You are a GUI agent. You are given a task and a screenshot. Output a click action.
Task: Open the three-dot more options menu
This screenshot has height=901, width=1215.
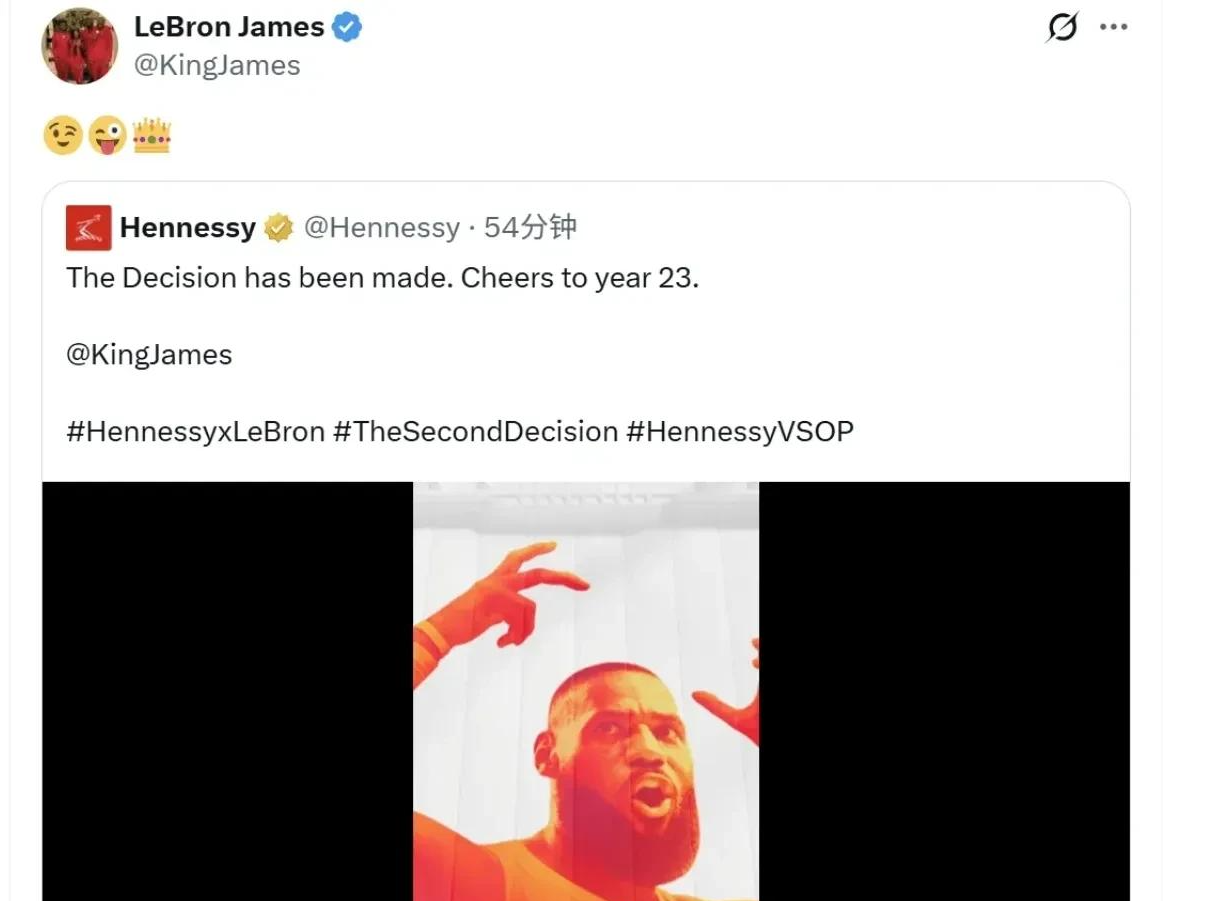(x=1113, y=27)
